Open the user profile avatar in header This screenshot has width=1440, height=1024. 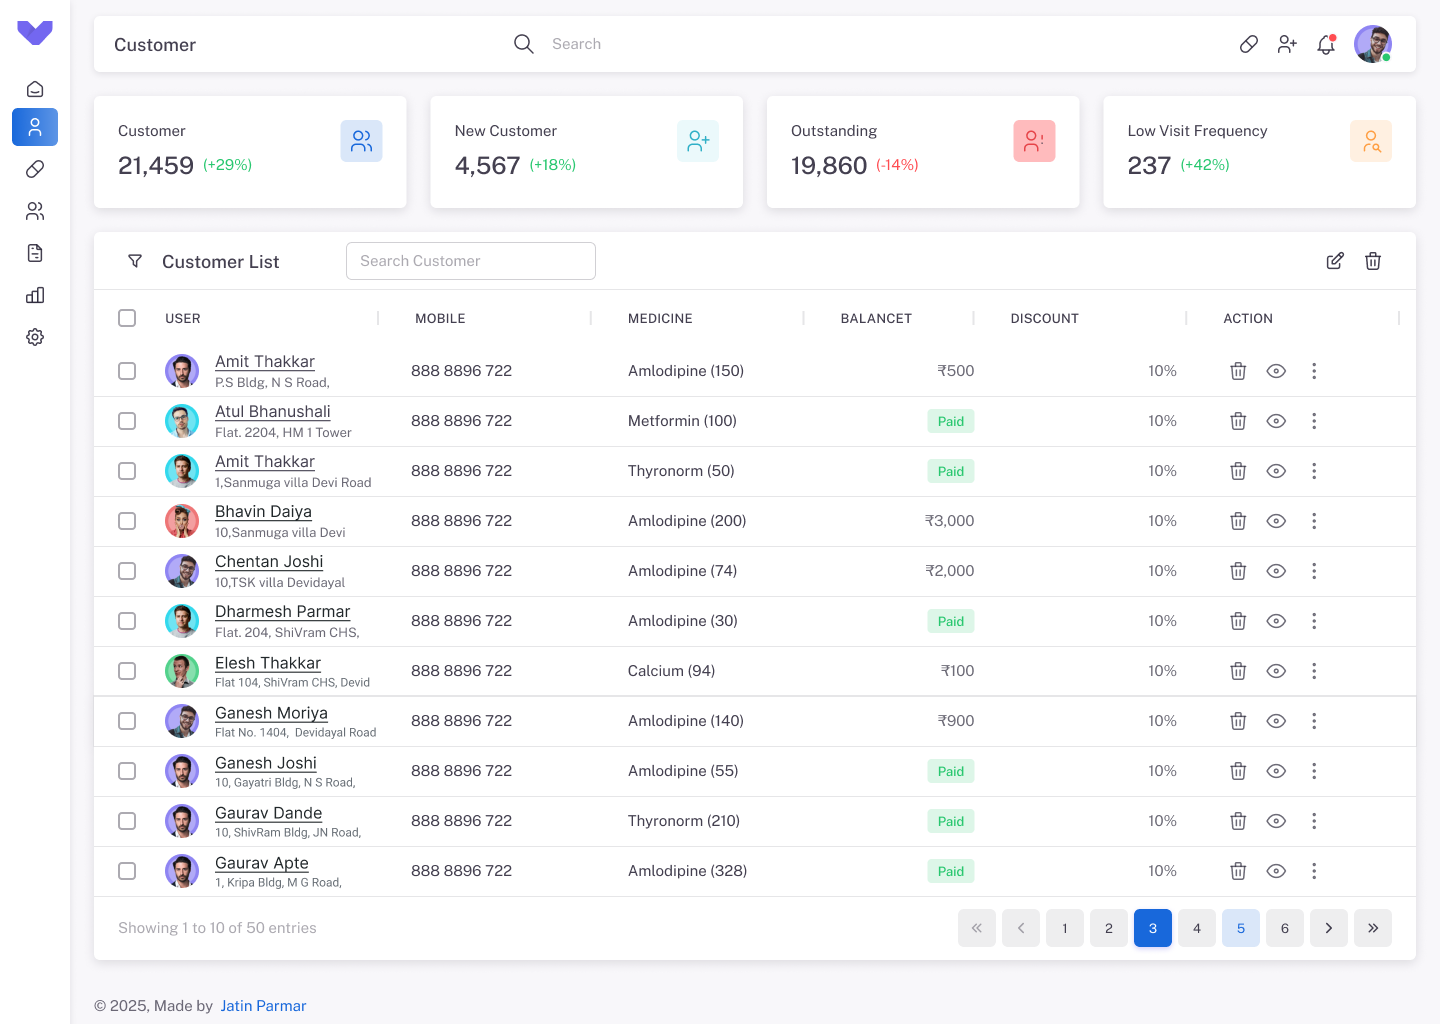(x=1372, y=44)
